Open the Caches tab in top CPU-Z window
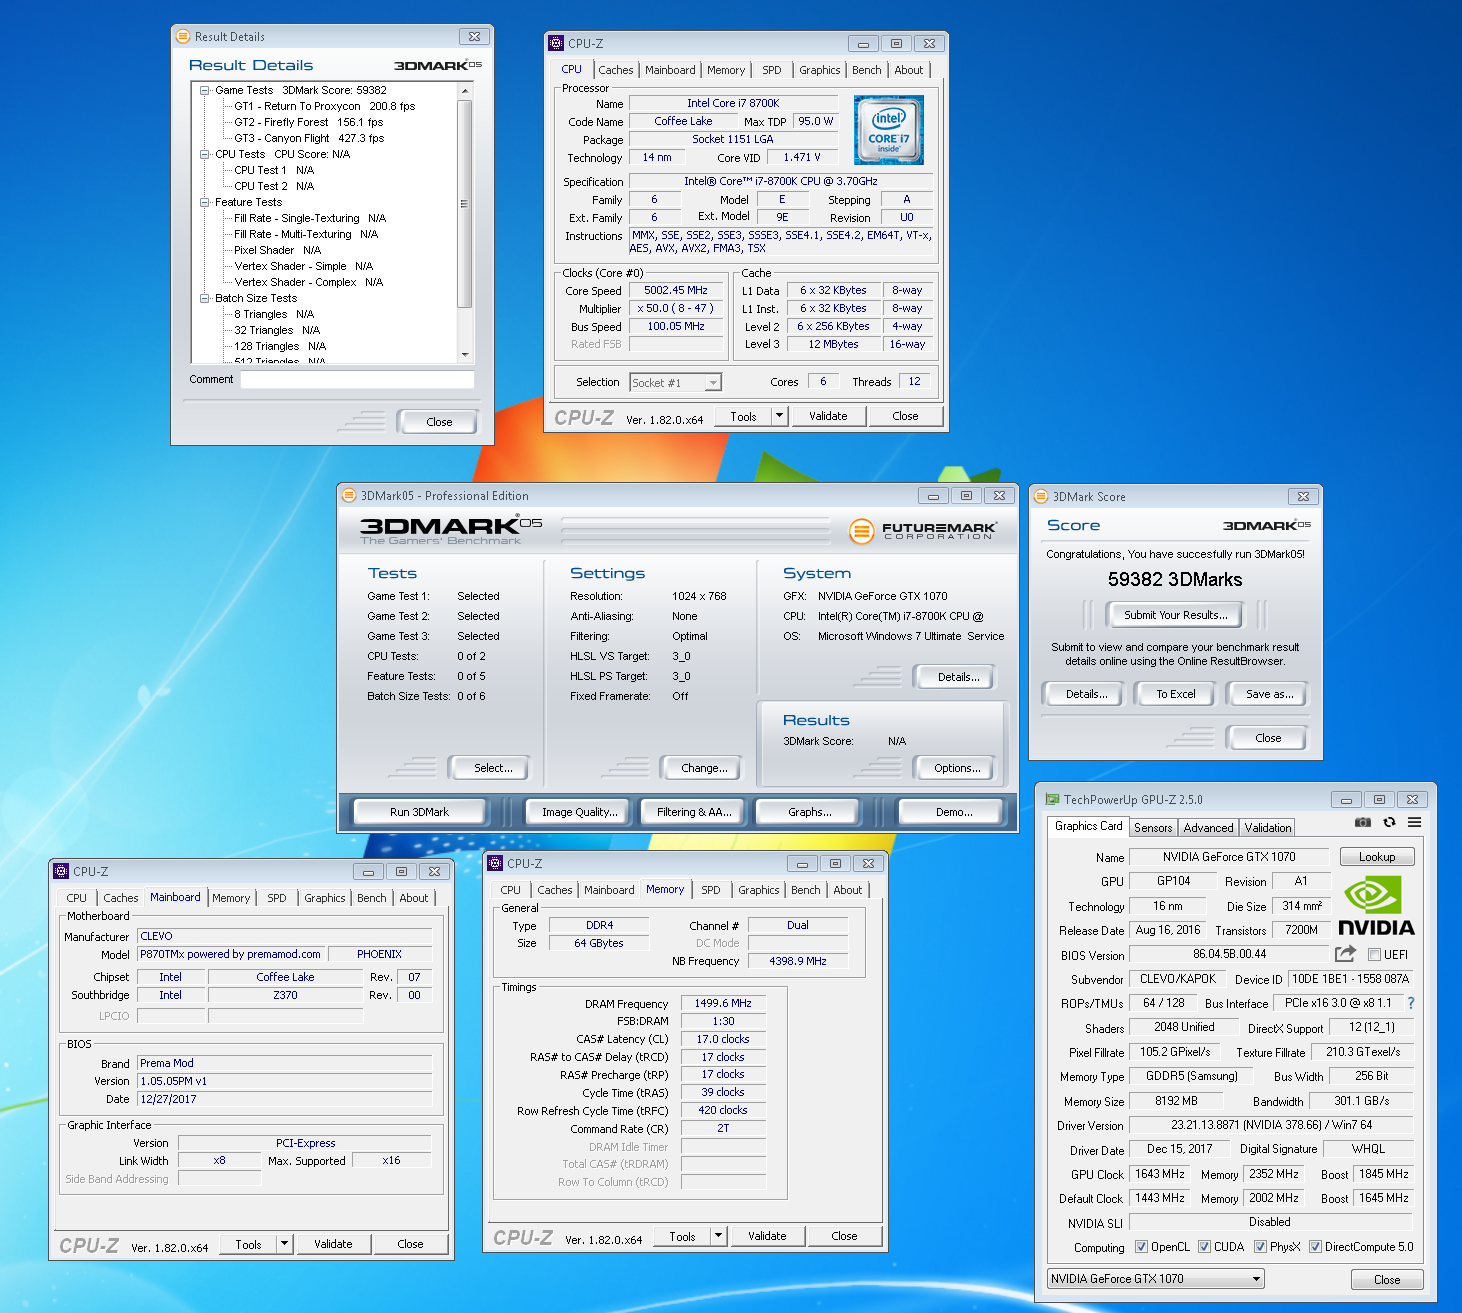Viewport: 1462px width, 1313px height. point(615,70)
